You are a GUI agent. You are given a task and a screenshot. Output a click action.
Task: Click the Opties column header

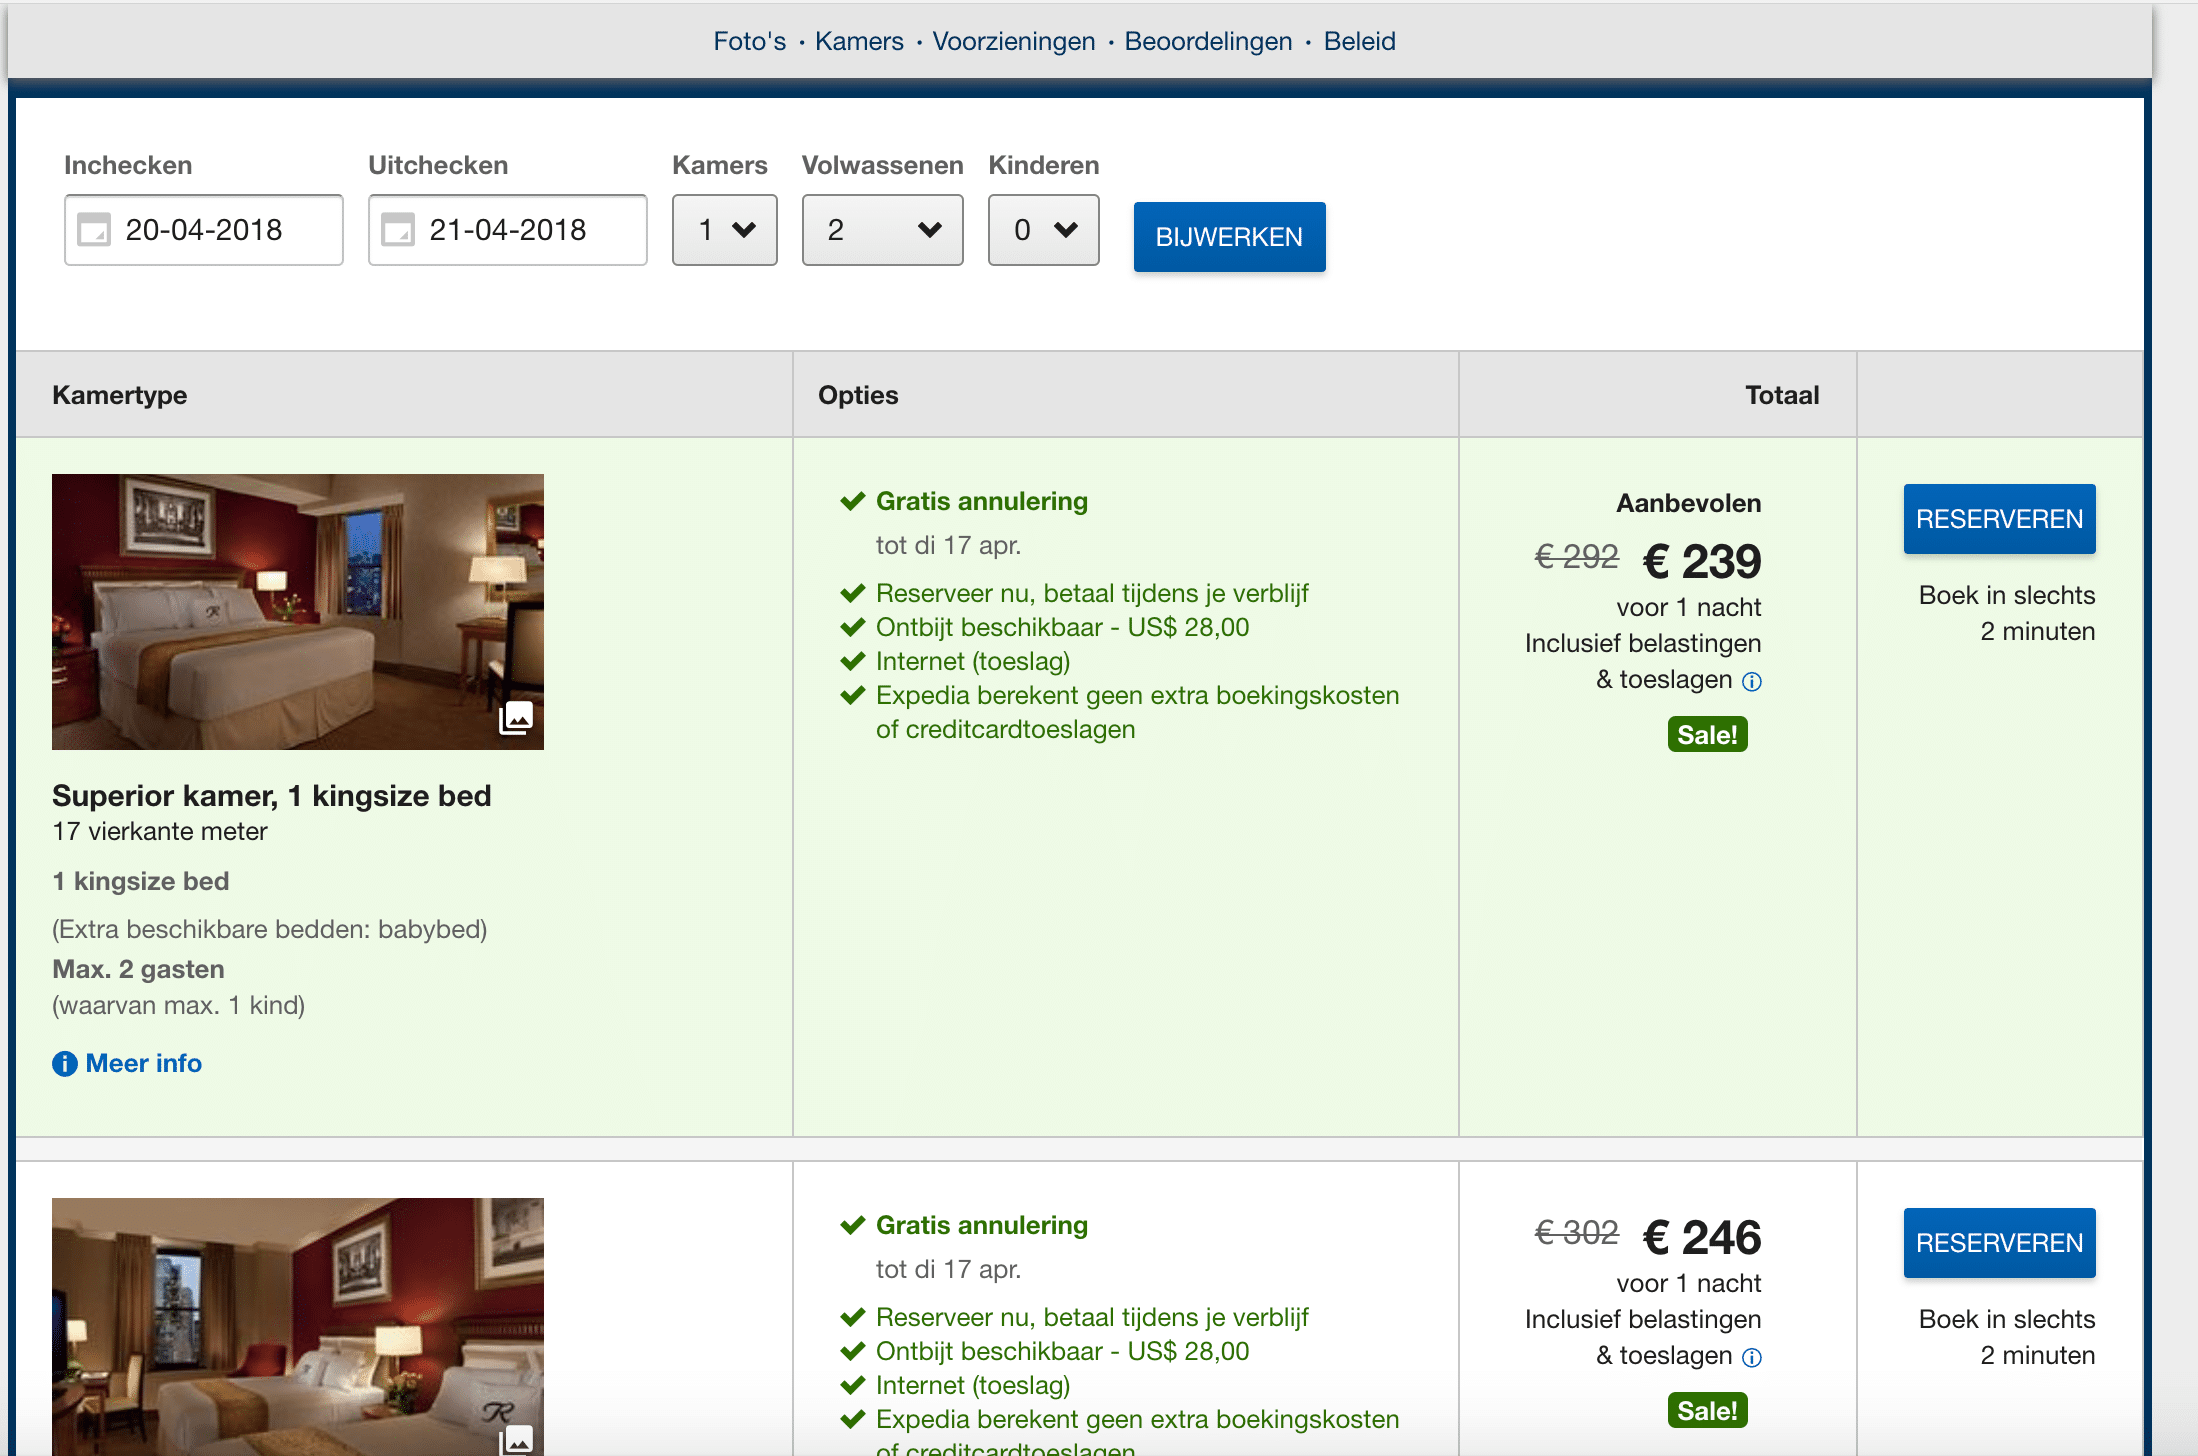coord(858,395)
